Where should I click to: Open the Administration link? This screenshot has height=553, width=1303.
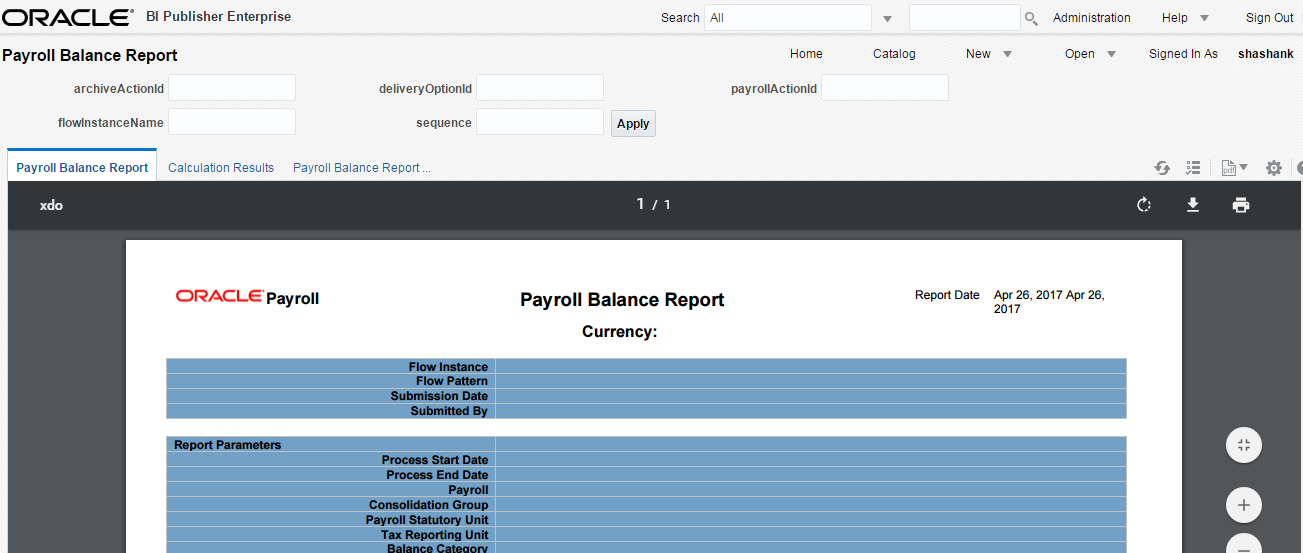(1092, 18)
